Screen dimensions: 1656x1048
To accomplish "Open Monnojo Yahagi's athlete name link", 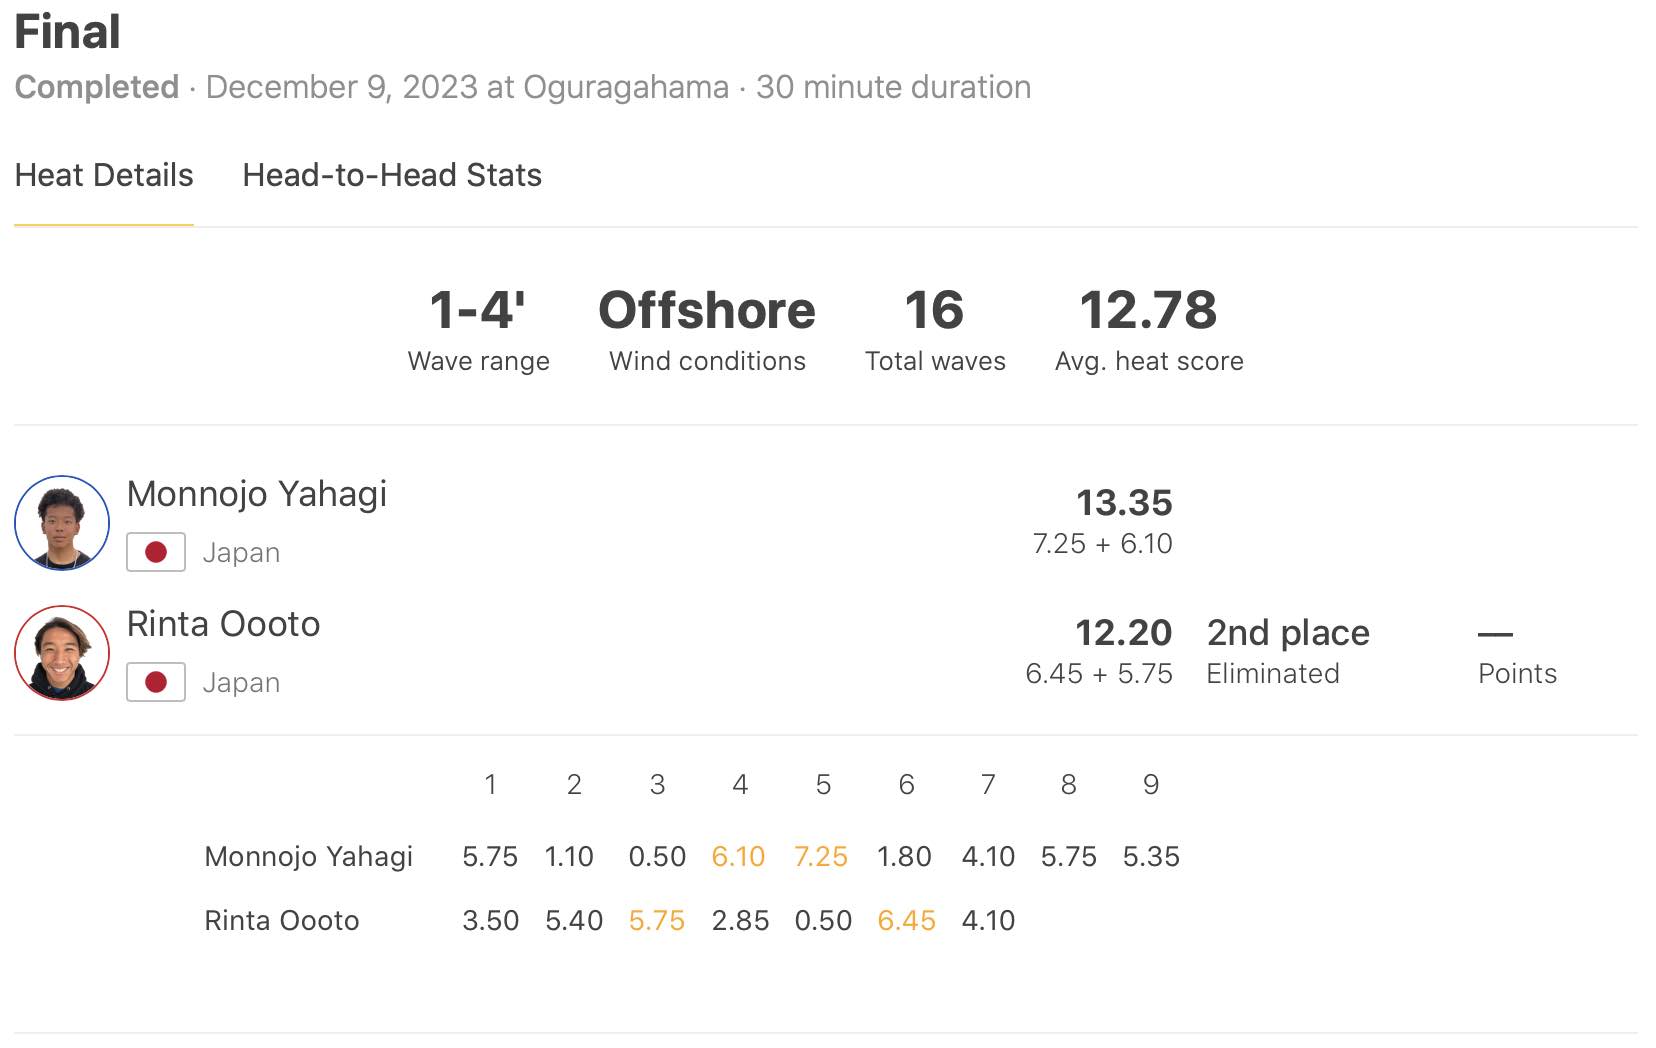I will (257, 494).
